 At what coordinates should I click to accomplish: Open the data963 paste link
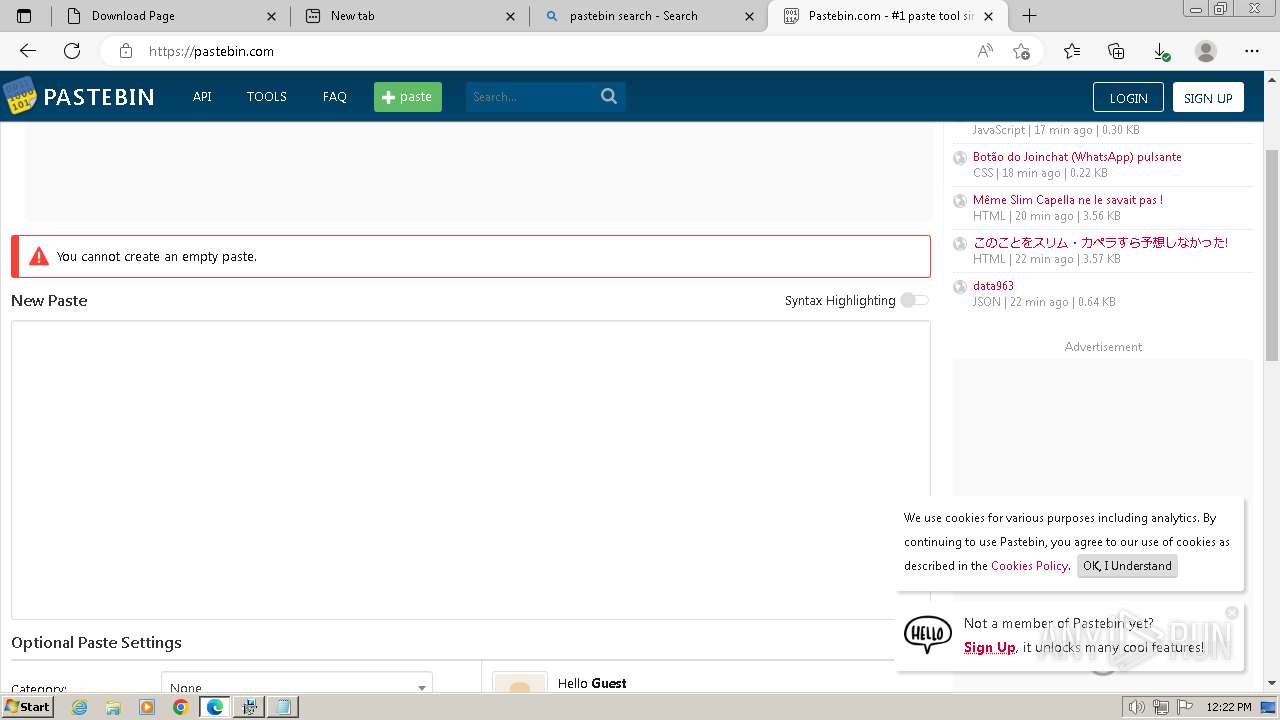point(993,286)
